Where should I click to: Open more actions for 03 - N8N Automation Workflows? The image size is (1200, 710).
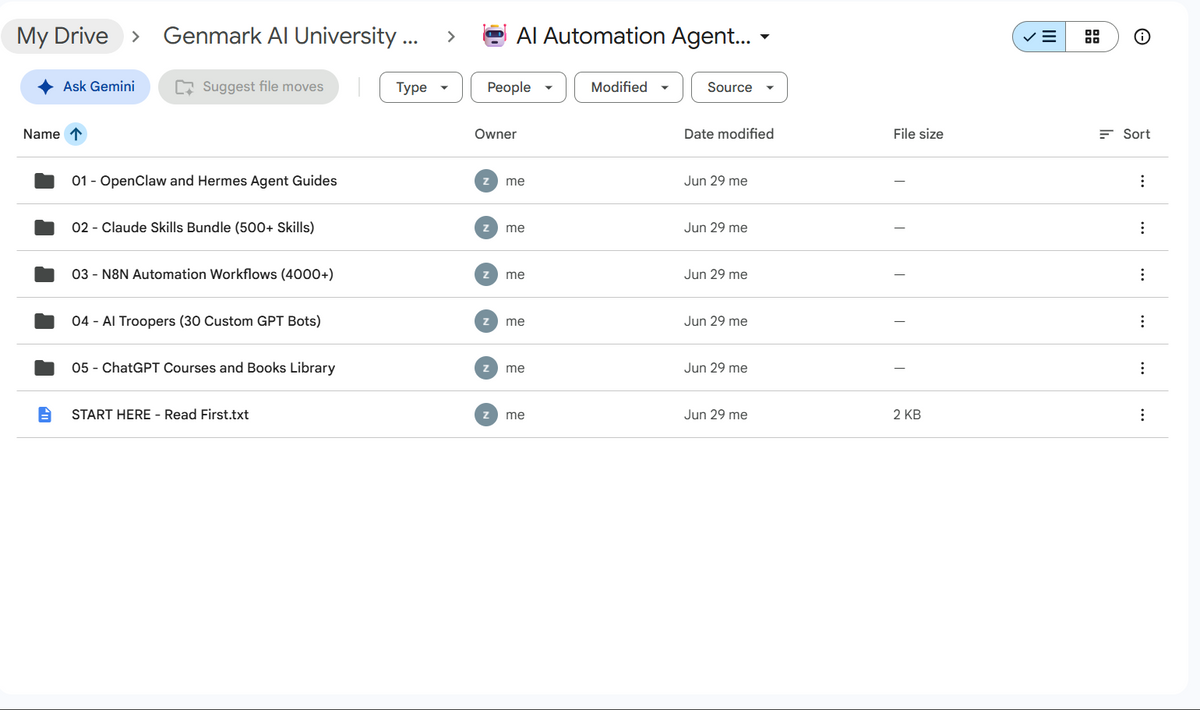pyautogui.click(x=1142, y=274)
